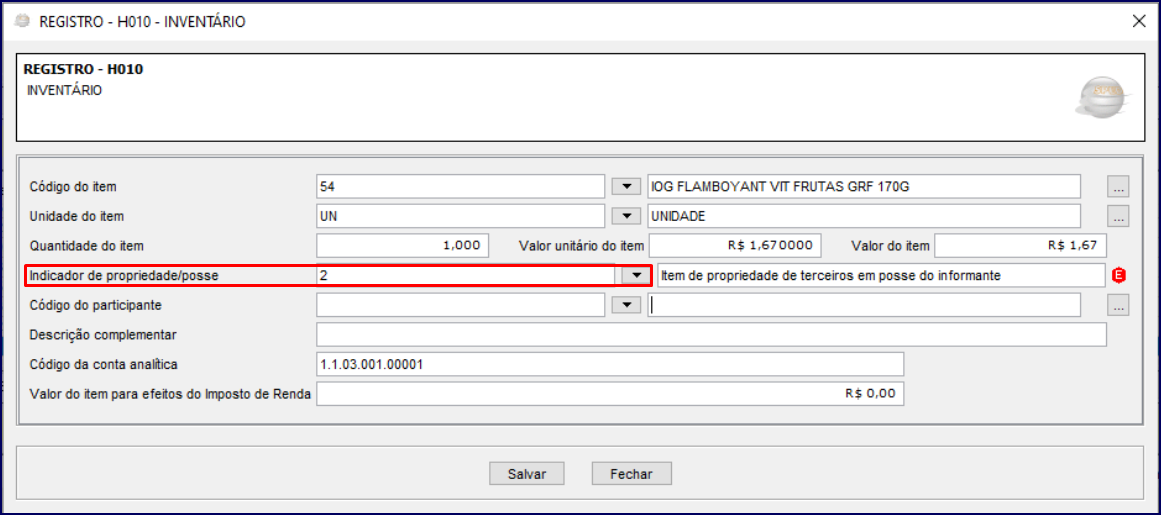Click the unit code field with UN
Screen dimensions: 1161x515
[461, 216]
